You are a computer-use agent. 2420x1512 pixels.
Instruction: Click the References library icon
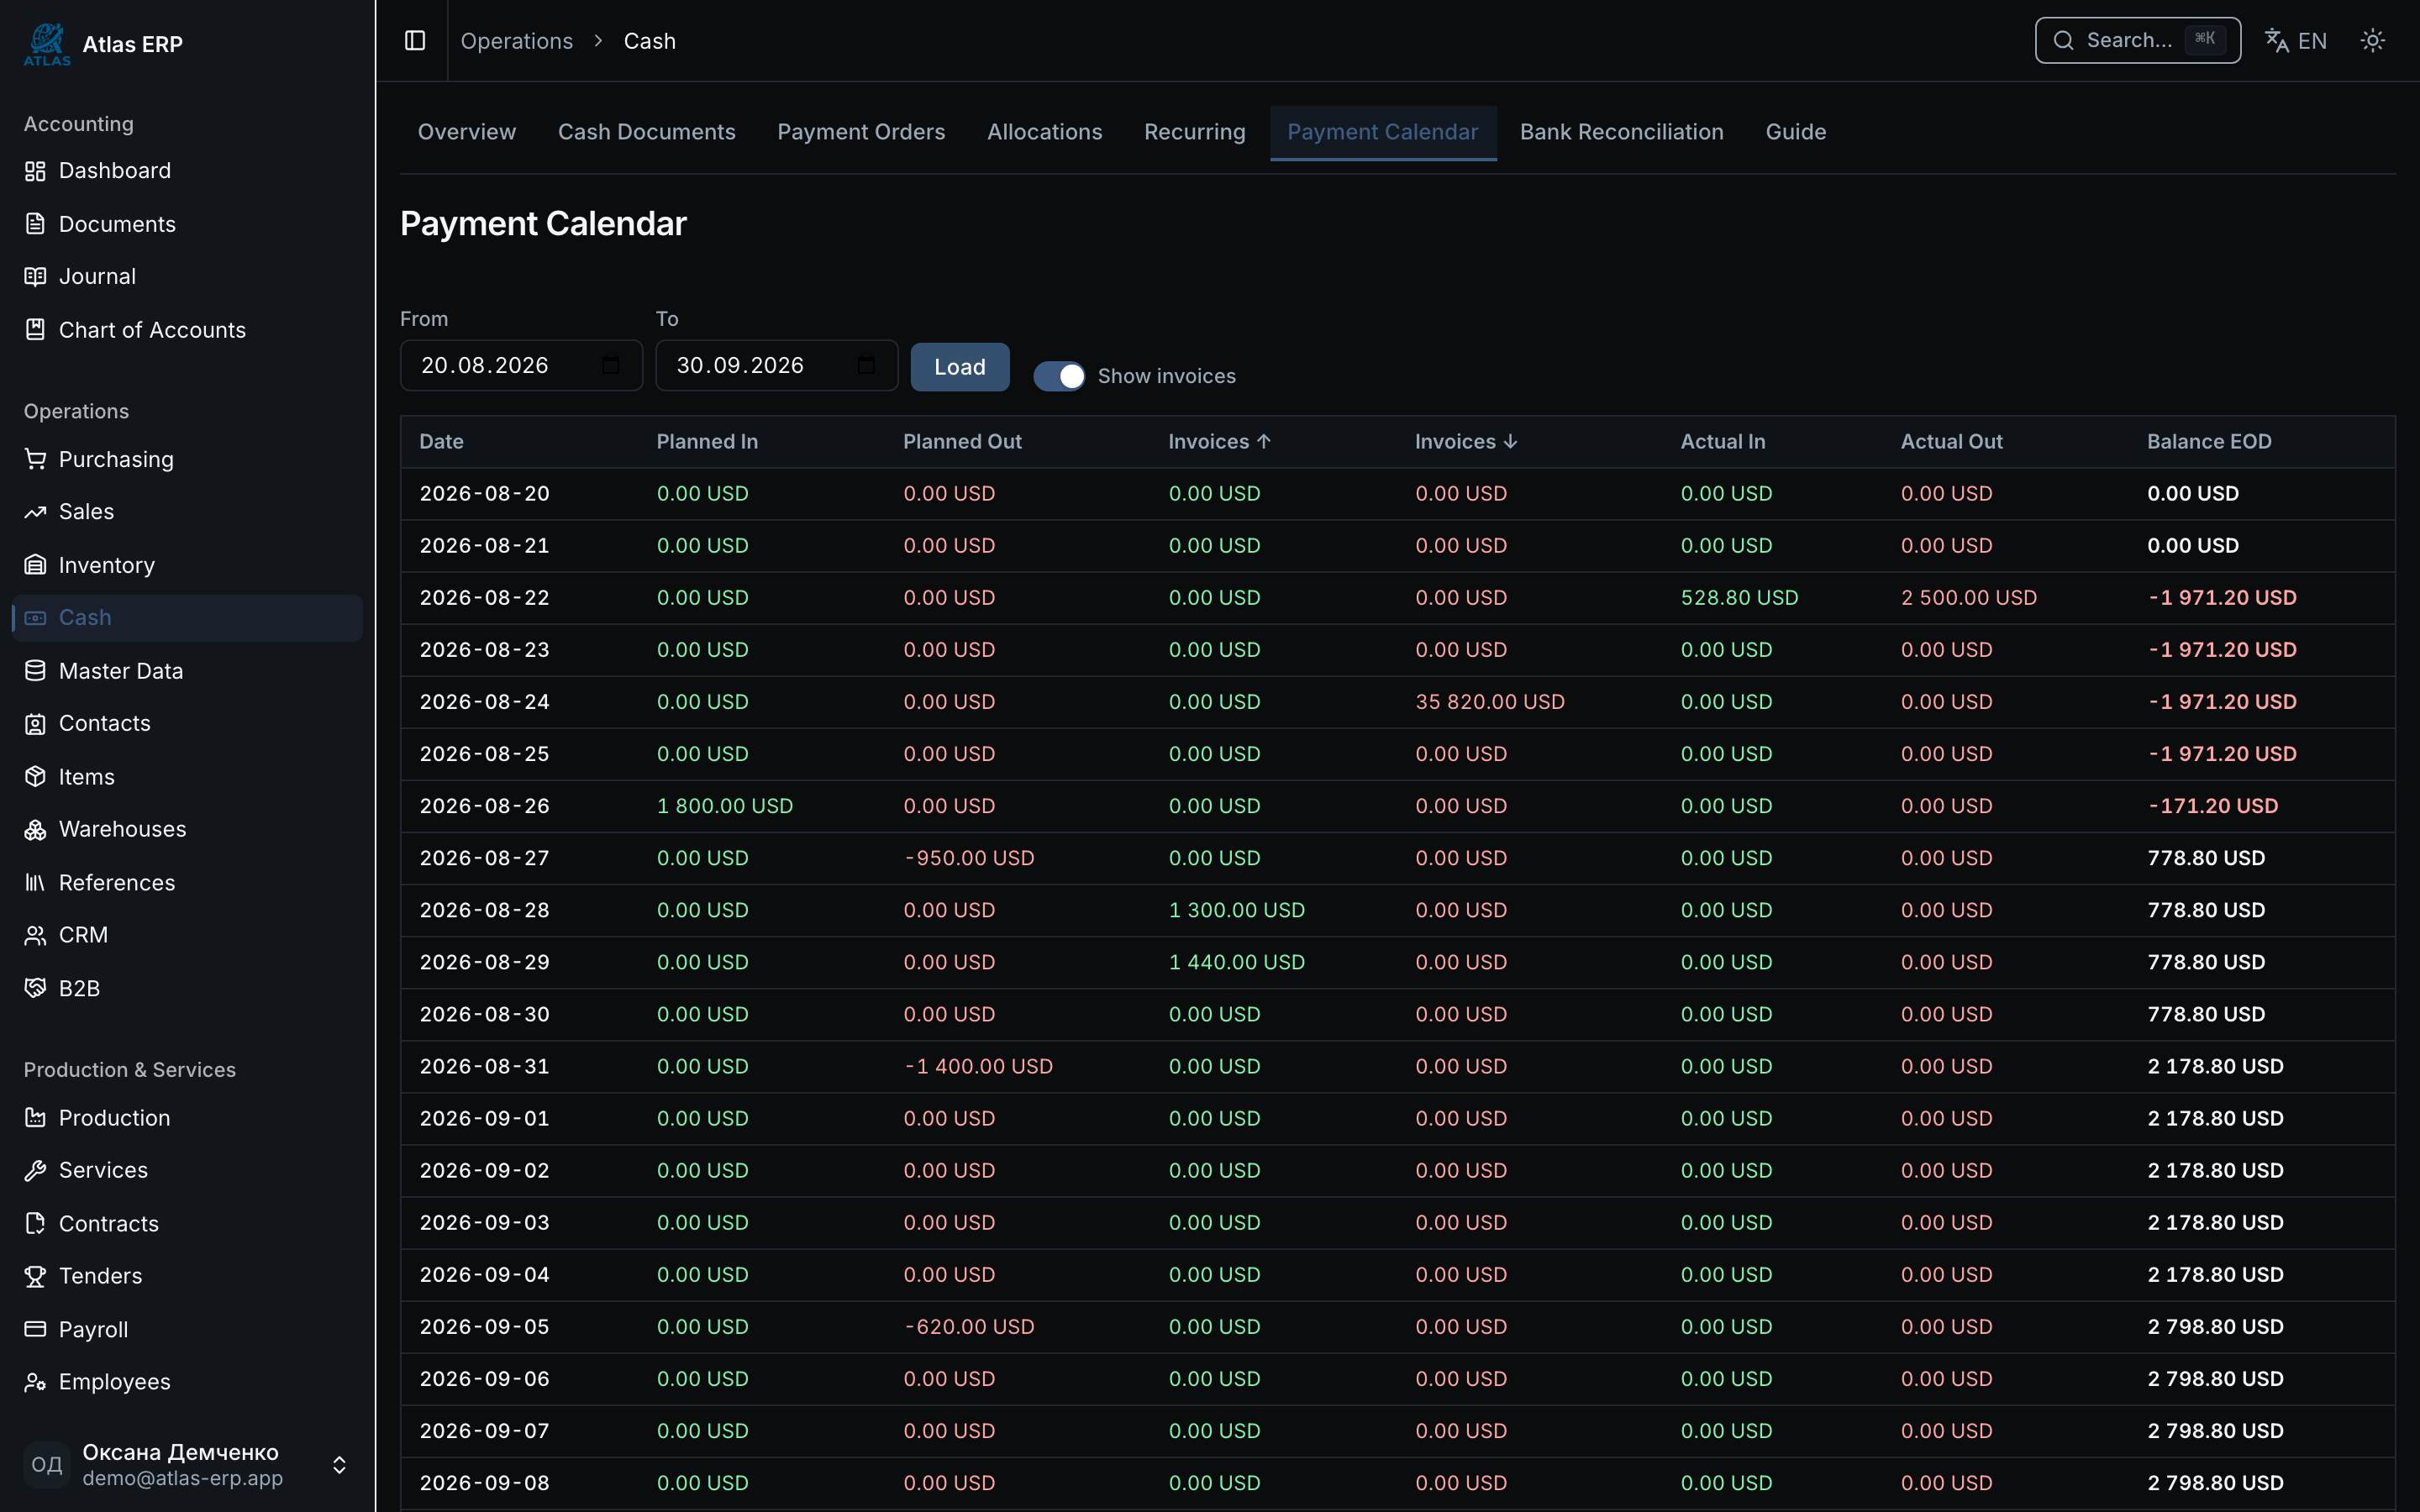(x=35, y=882)
